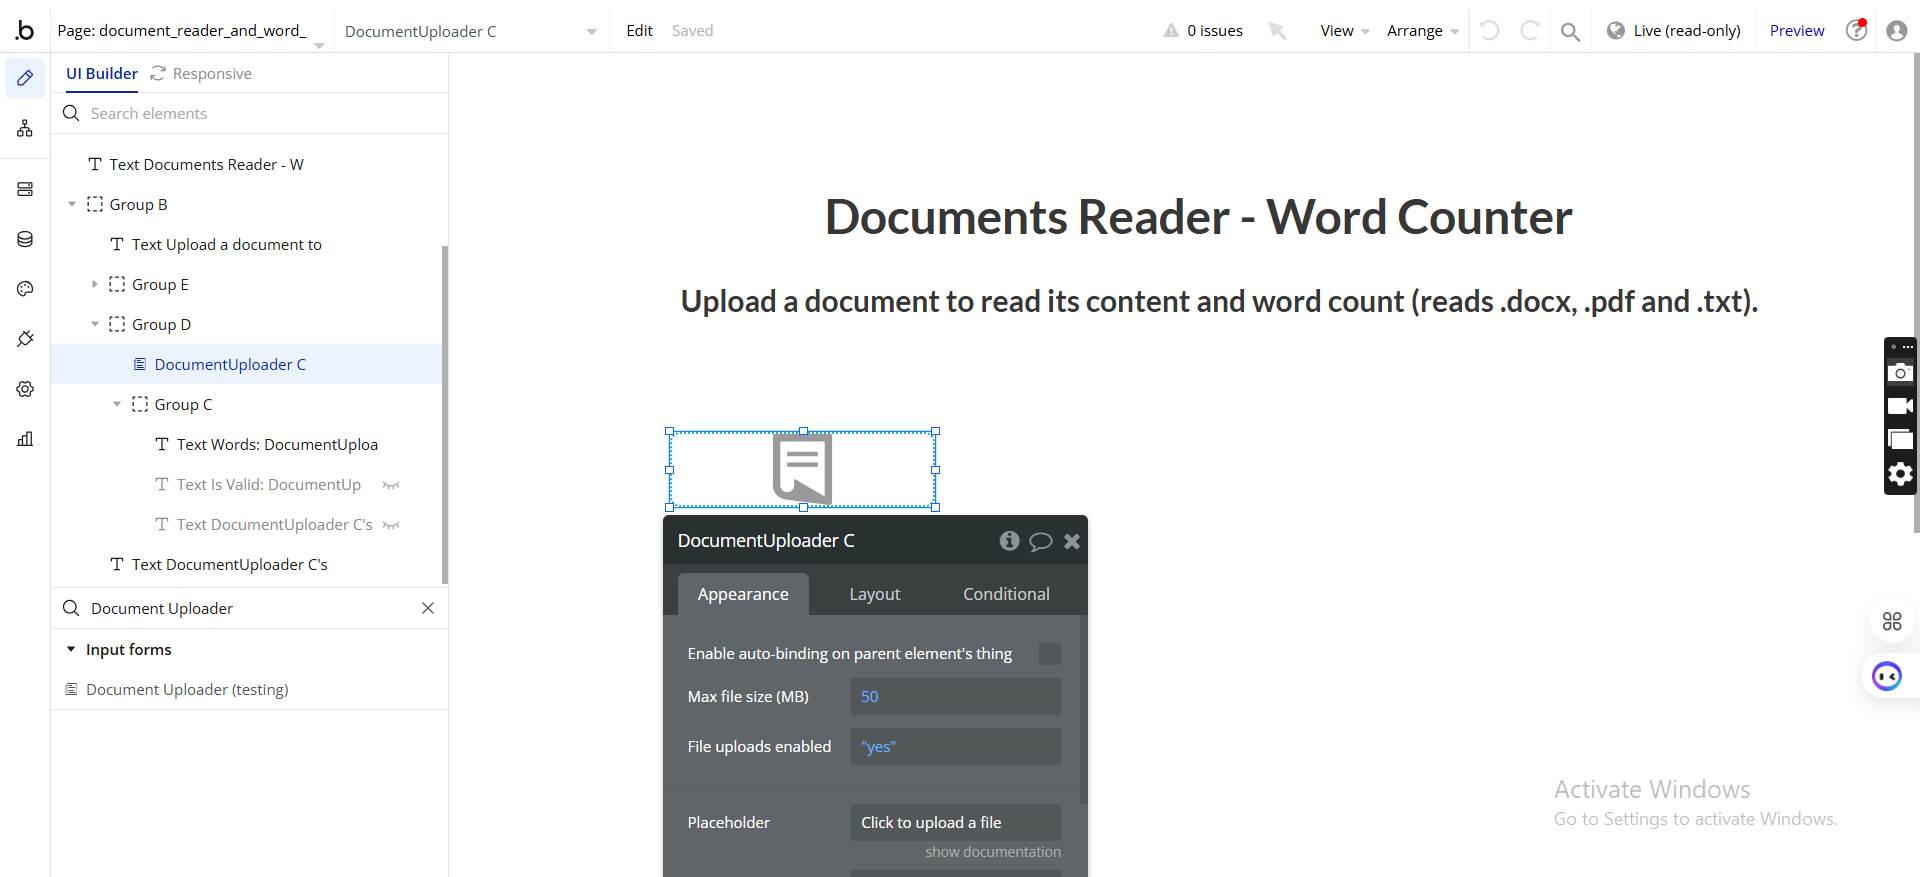Open the Plugins tab icon
The width and height of the screenshot is (1920, 877).
click(x=25, y=339)
